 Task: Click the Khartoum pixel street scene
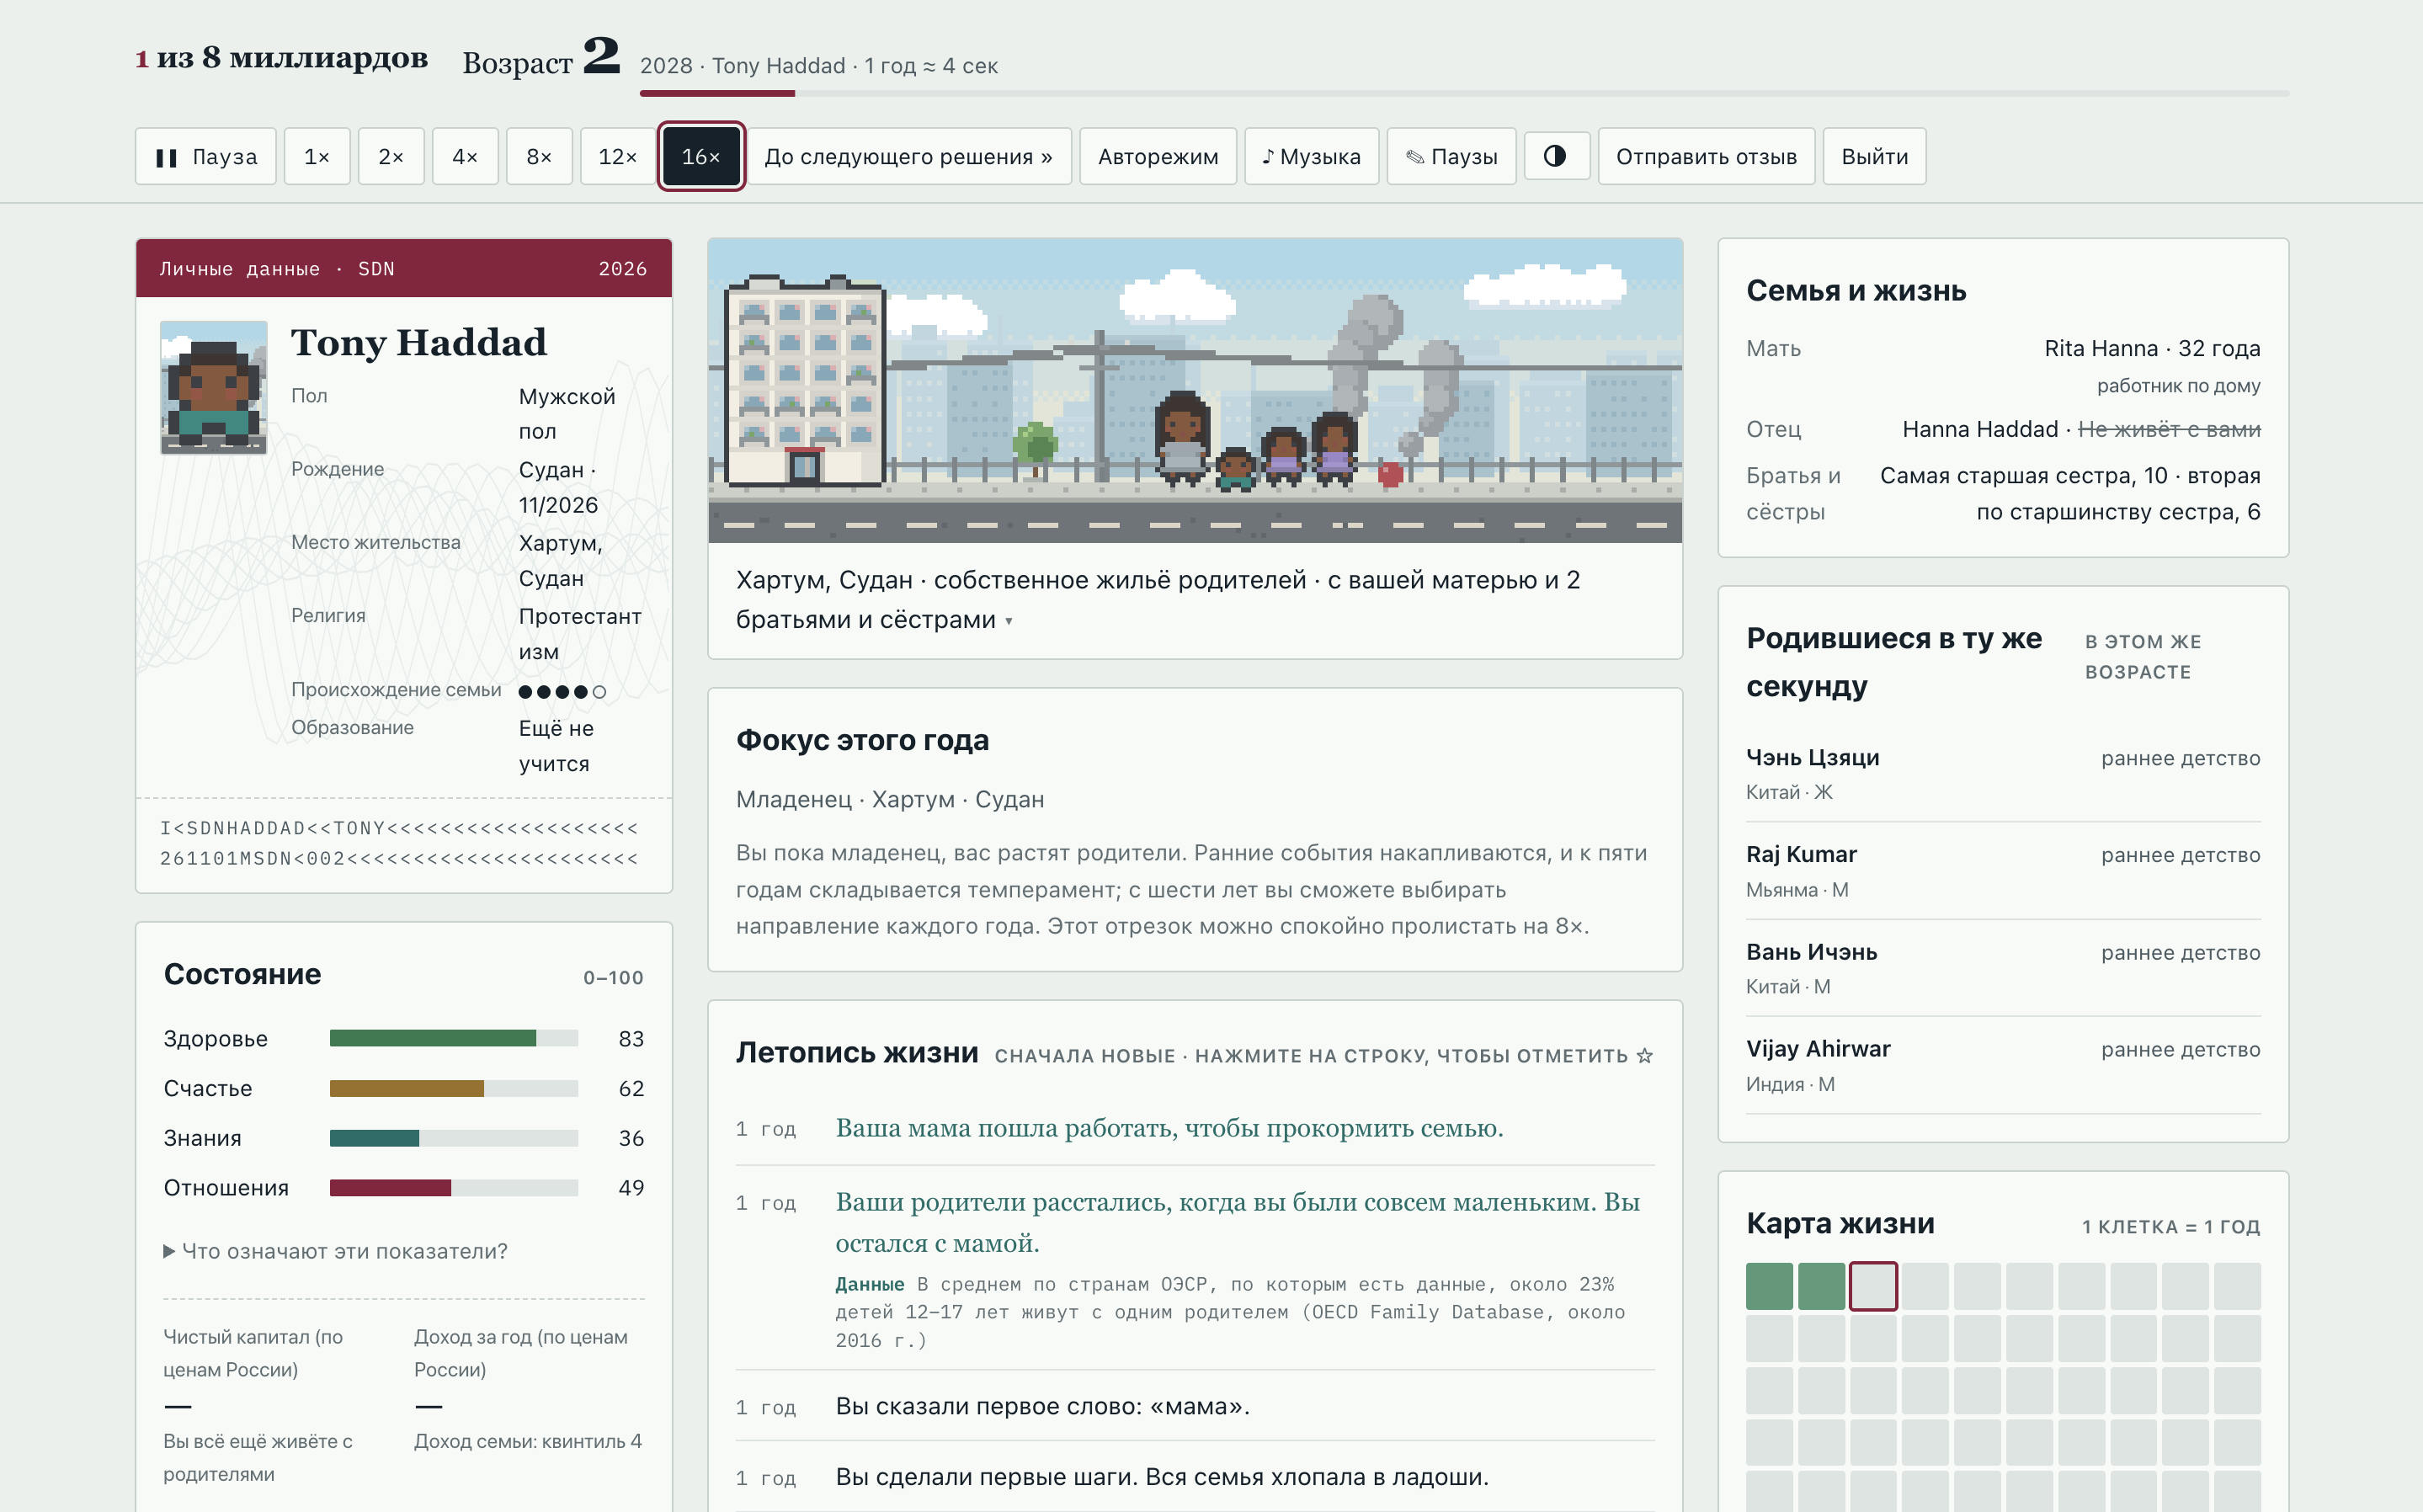point(1195,391)
